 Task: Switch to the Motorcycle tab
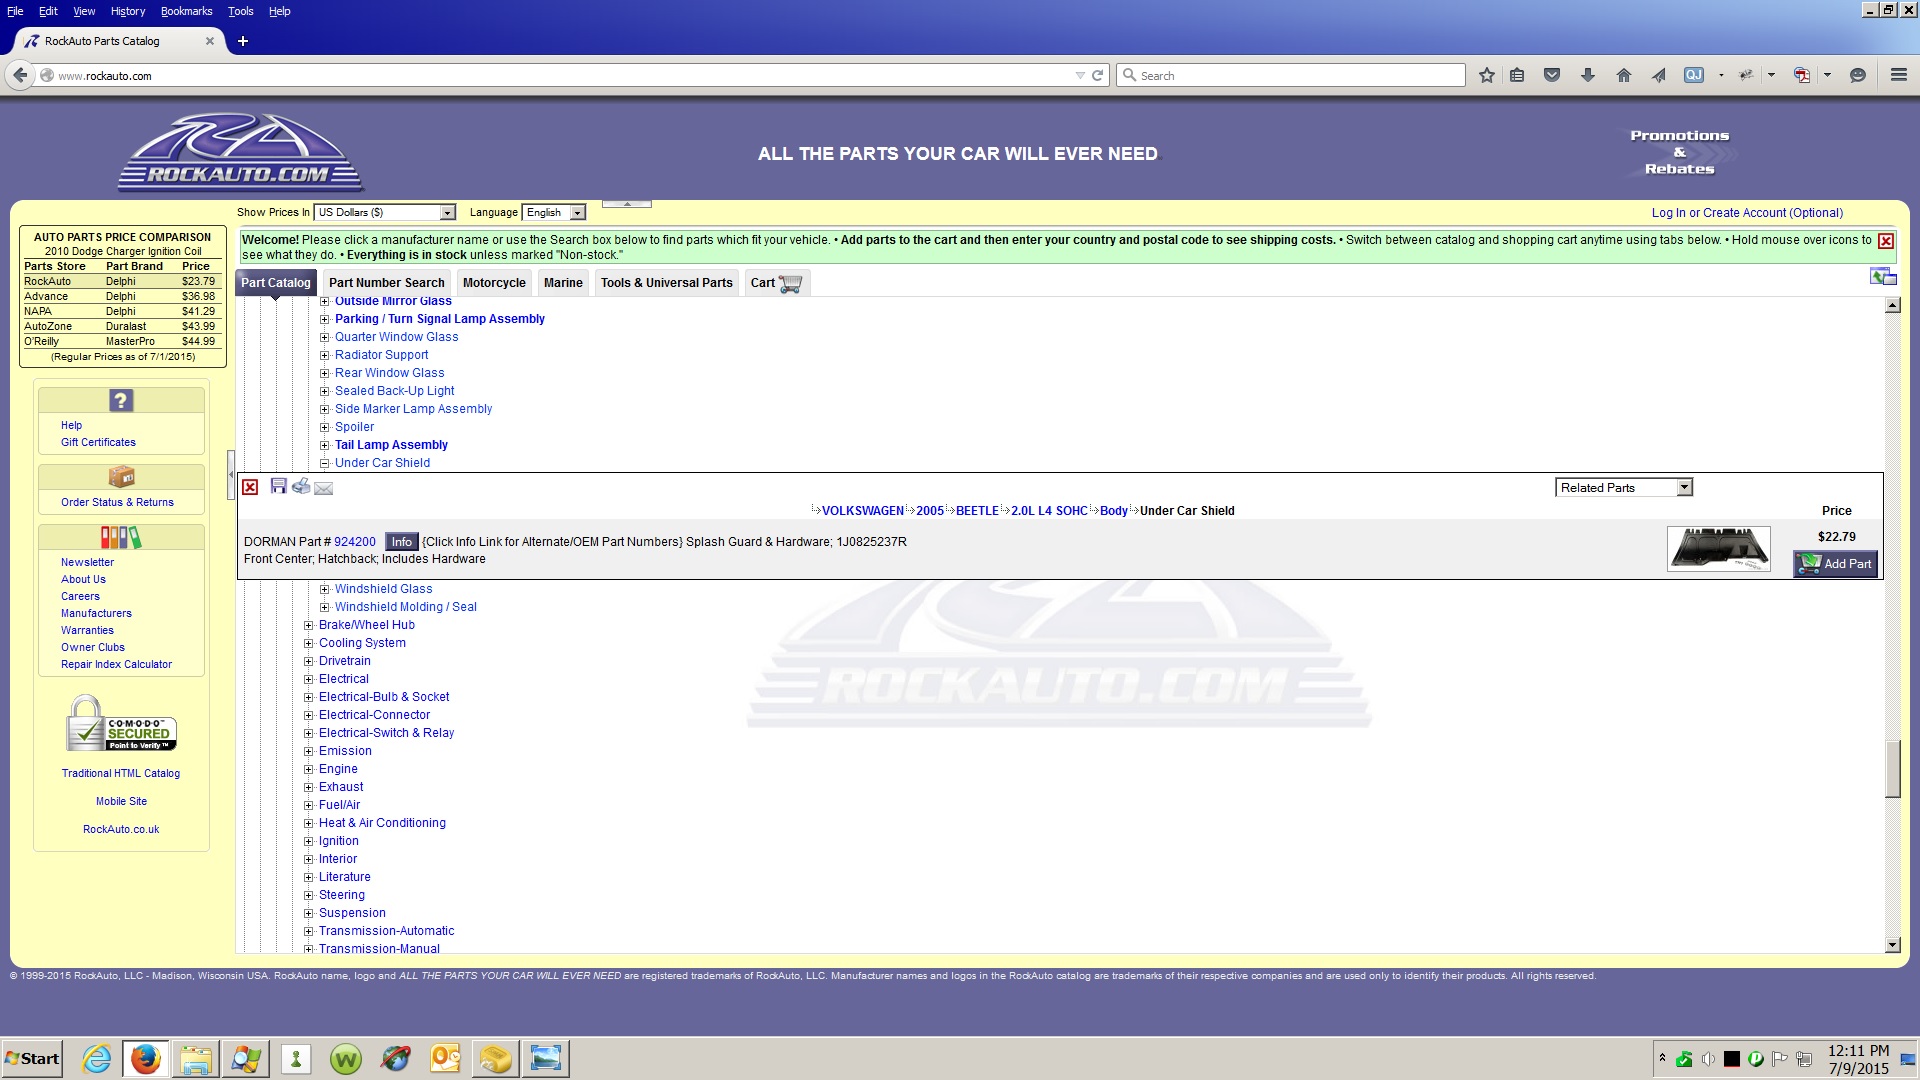pyautogui.click(x=494, y=283)
